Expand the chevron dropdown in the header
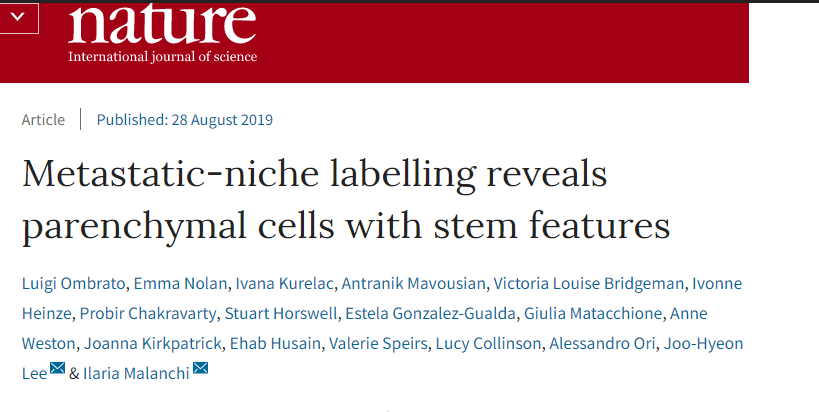 pos(18,17)
